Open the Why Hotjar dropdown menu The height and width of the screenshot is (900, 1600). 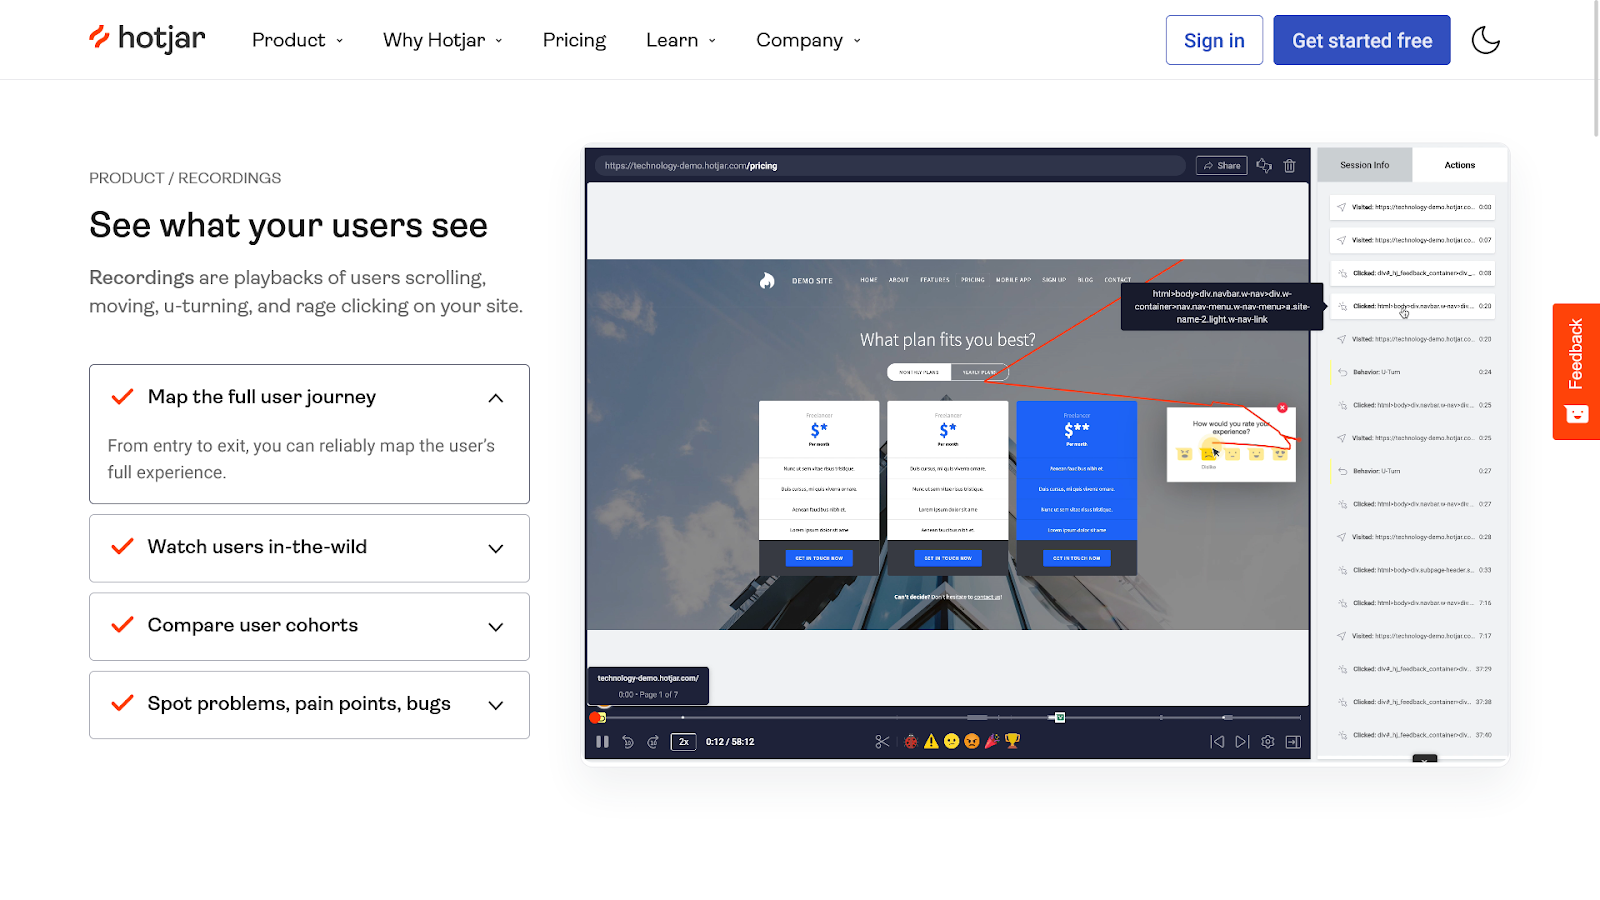click(x=442, y=40)
